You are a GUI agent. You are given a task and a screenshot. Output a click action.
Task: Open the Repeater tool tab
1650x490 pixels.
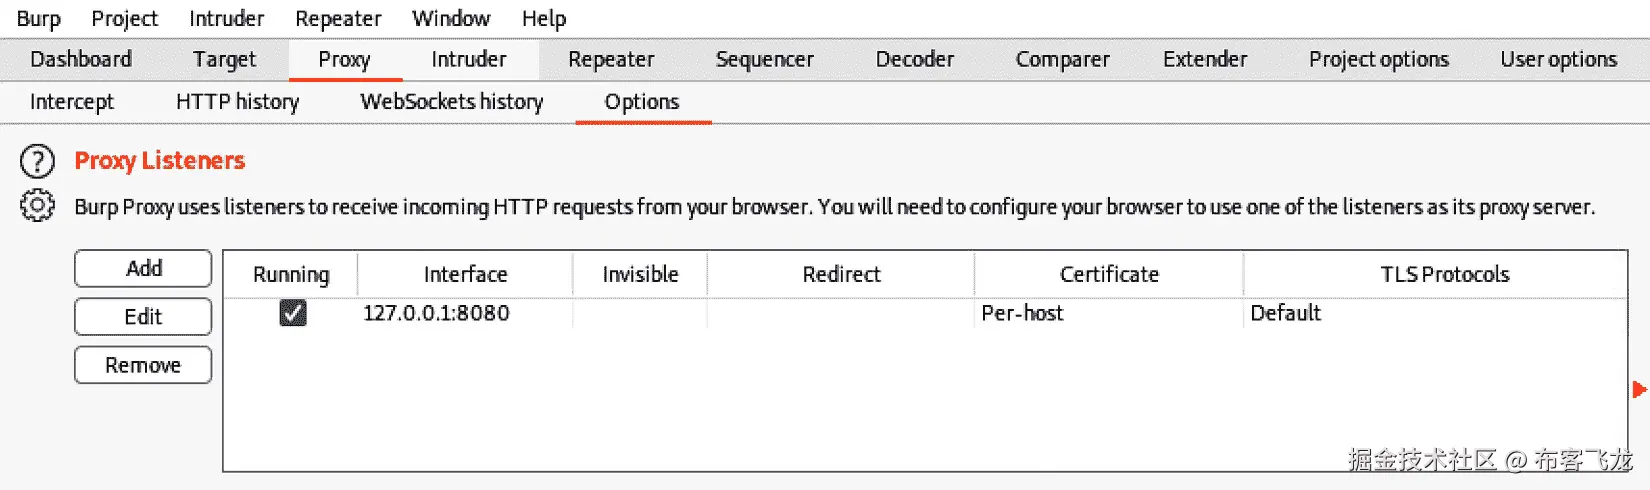(611, 60)
